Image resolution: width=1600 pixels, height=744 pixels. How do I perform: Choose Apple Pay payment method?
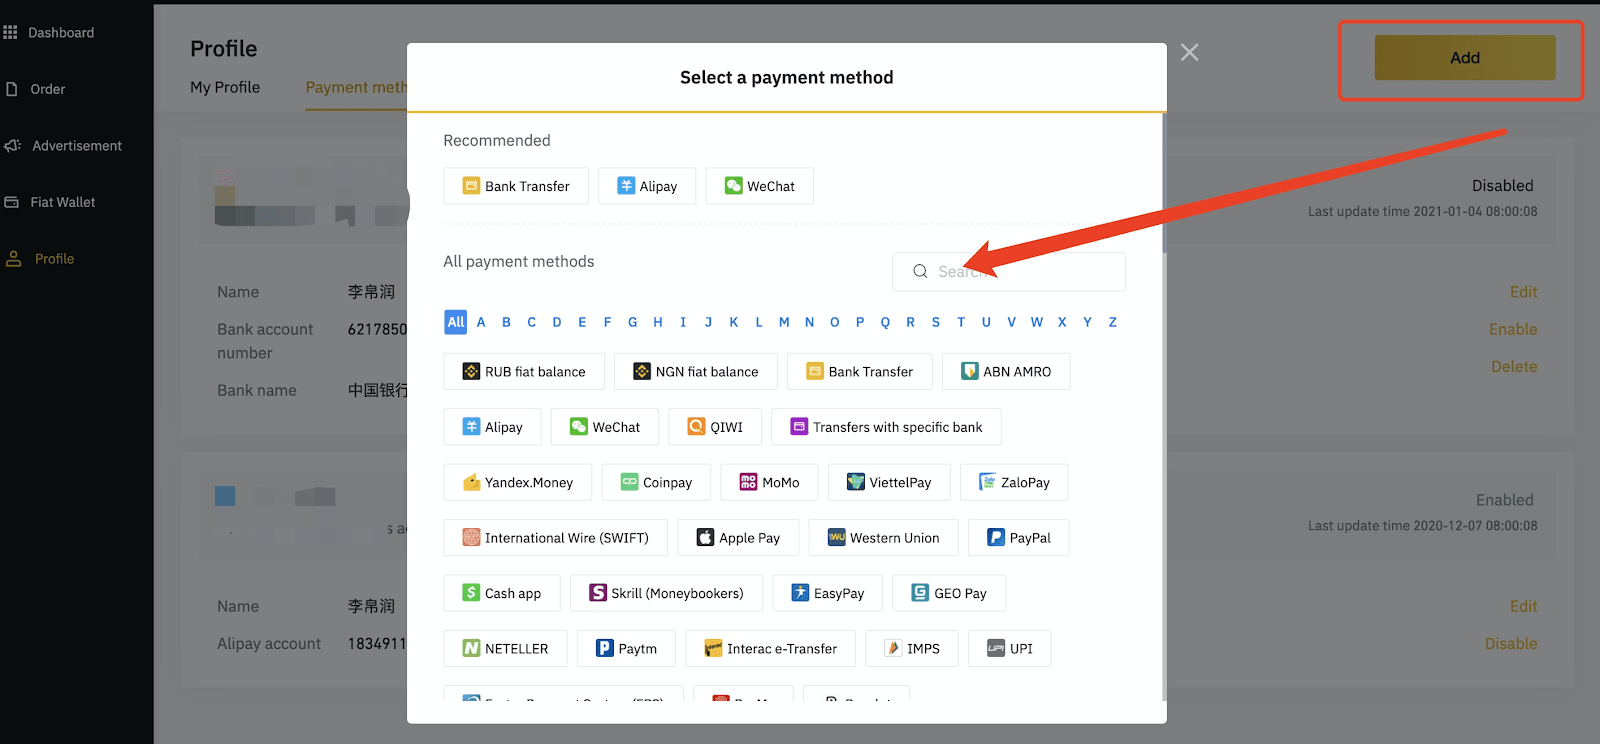point(738,538)
